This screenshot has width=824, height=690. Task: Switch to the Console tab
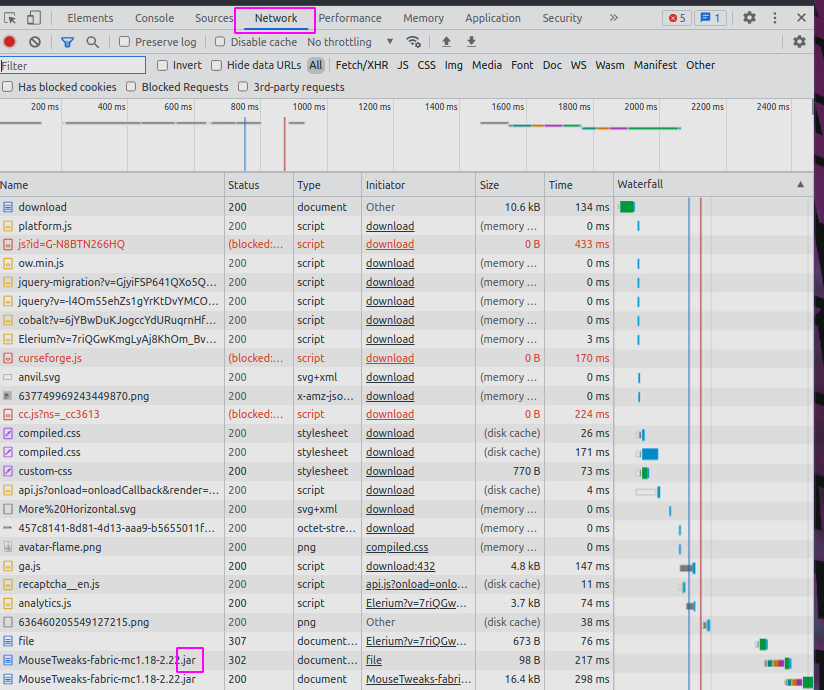pos(154,18)
